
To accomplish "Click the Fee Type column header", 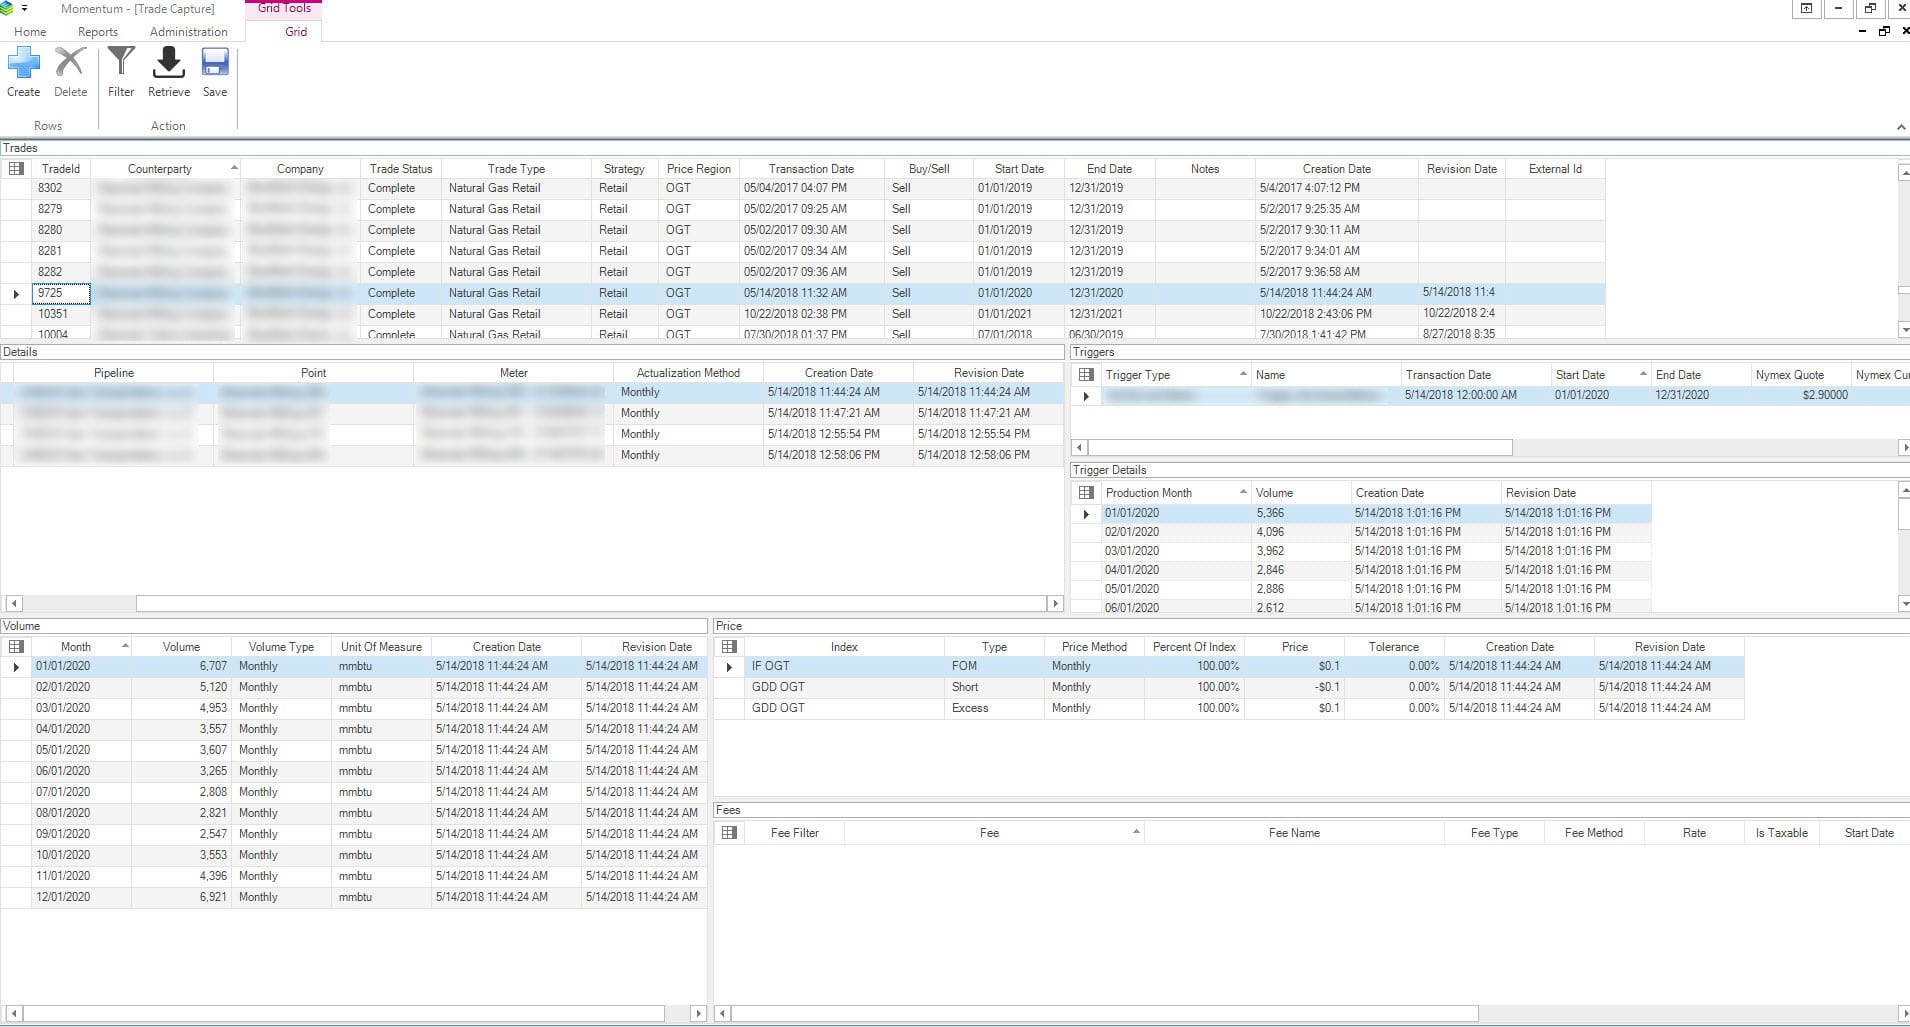I will [1494, 833].
